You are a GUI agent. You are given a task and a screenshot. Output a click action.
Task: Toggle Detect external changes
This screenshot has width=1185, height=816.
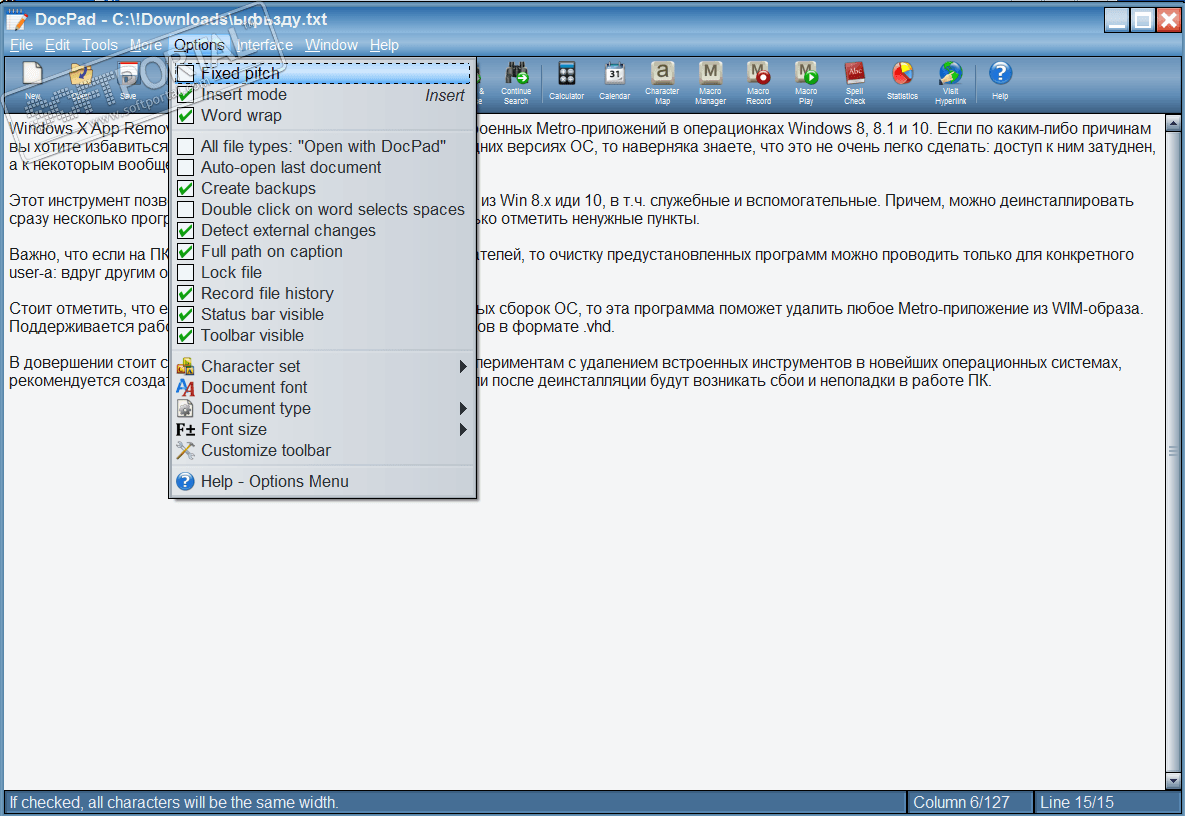[185, 230]
